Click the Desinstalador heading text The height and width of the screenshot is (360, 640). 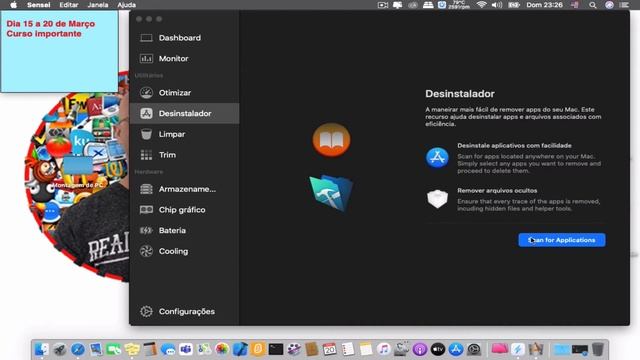click(x=460, y=94)
